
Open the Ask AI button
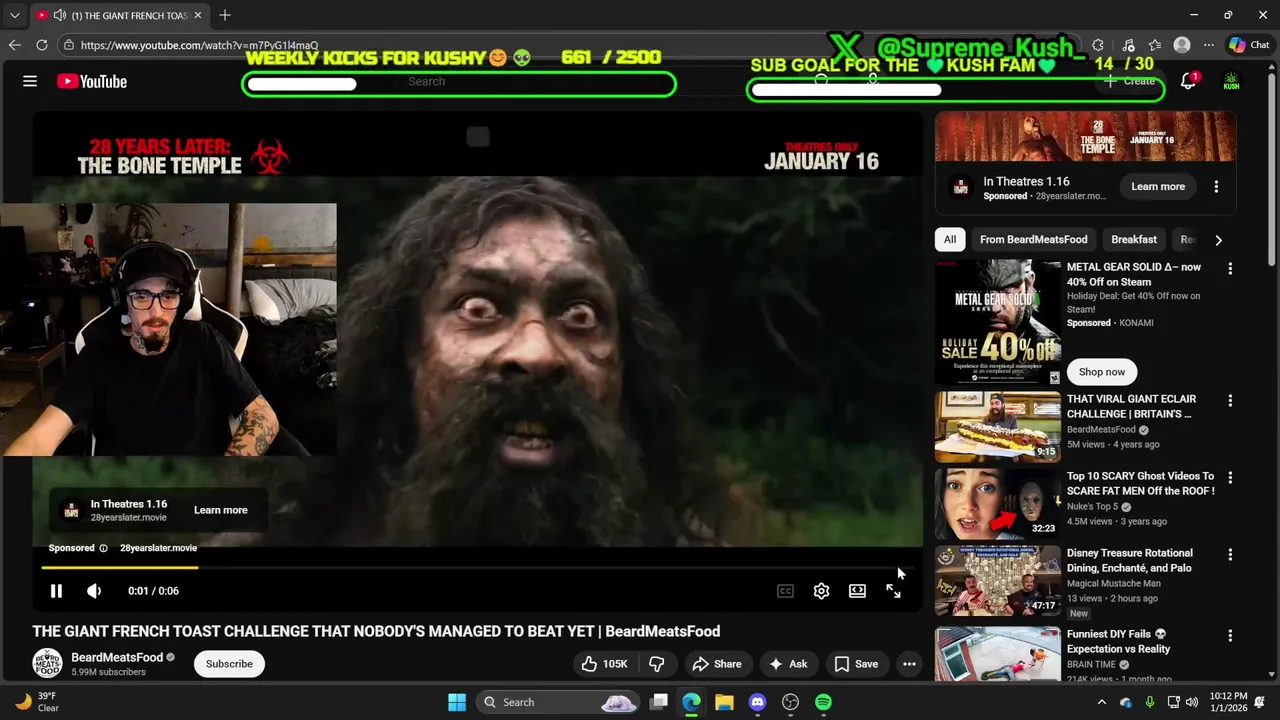click(787, 664)
